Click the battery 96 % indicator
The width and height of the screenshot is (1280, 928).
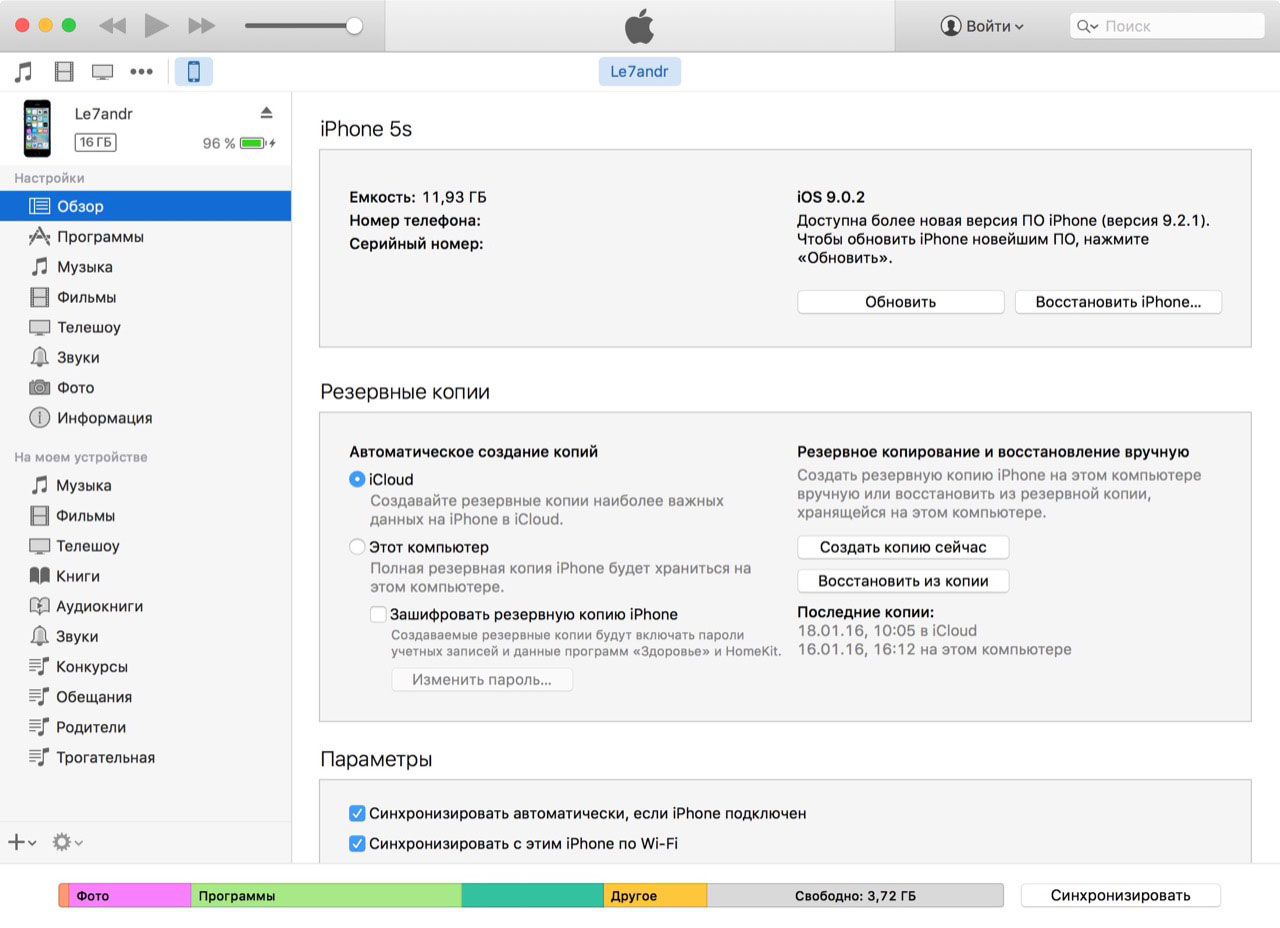239,143
